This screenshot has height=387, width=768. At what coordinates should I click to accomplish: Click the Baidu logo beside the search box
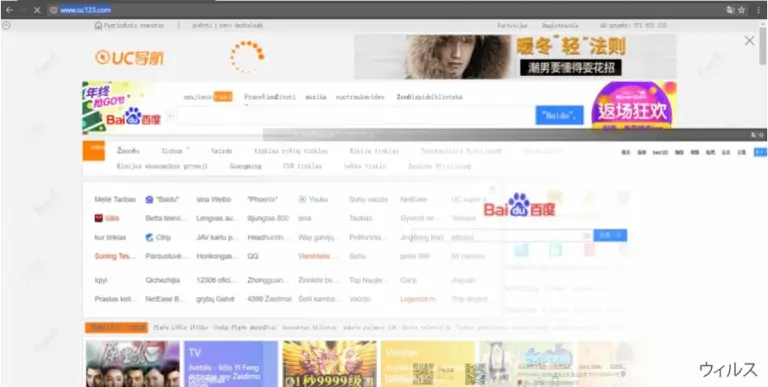[133, 117]
